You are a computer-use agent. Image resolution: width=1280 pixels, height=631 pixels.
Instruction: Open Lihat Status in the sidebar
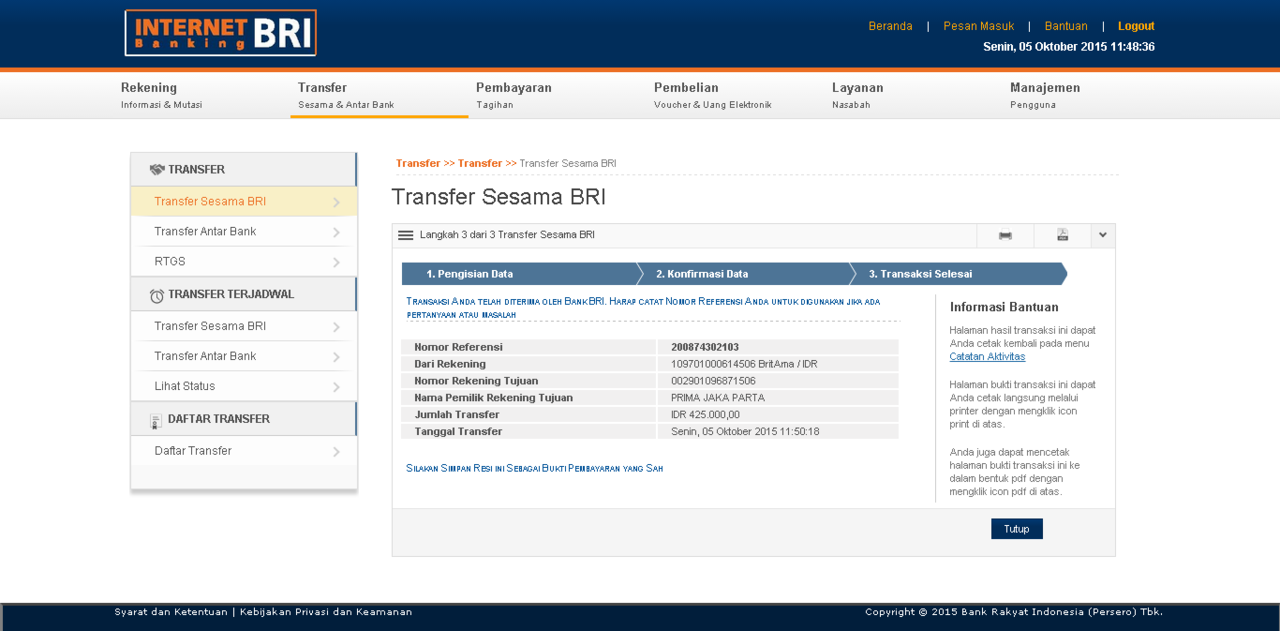pos(243,386)
